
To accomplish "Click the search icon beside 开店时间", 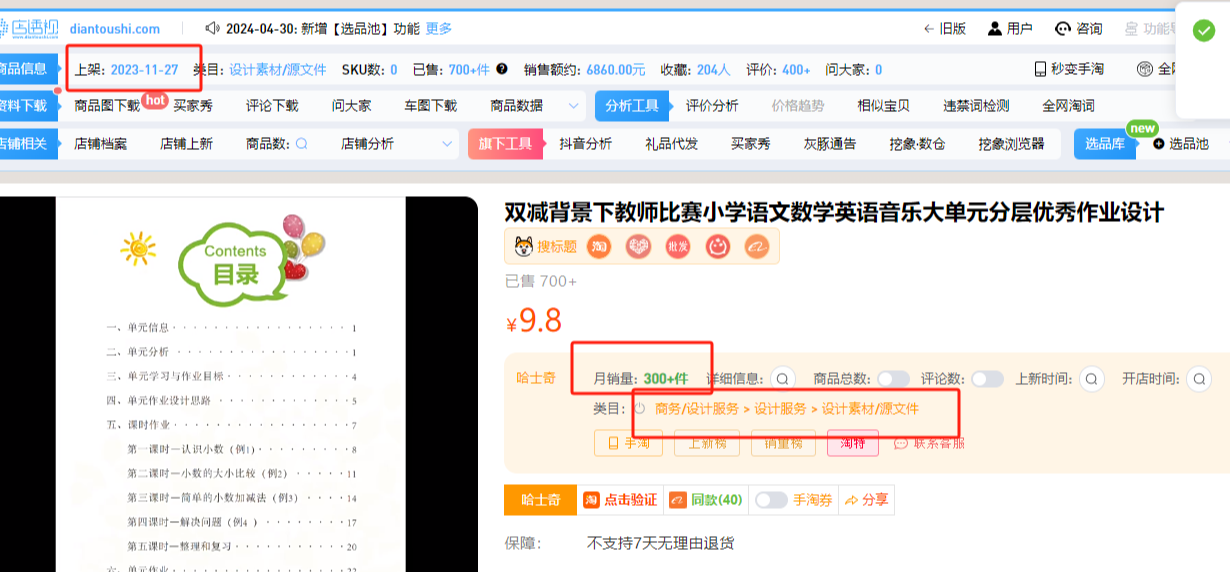I will click(x=1198, y=379).
